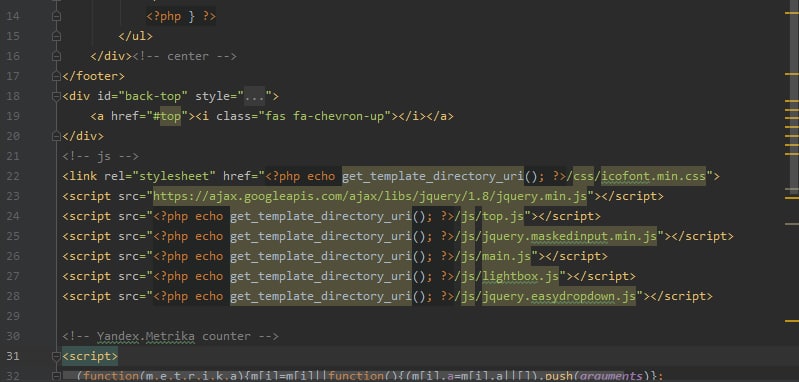Collapse the function block on line 32
The width and height of the screenshot is (799, 382).
56,376
